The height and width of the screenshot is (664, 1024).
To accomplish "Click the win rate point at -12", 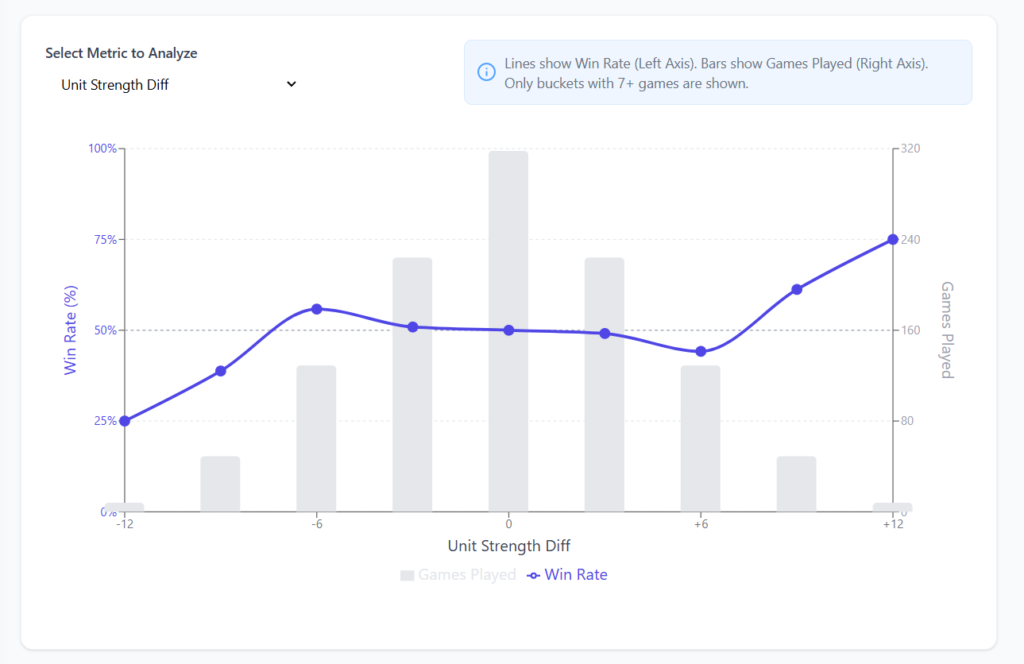I will coord(125,421).
